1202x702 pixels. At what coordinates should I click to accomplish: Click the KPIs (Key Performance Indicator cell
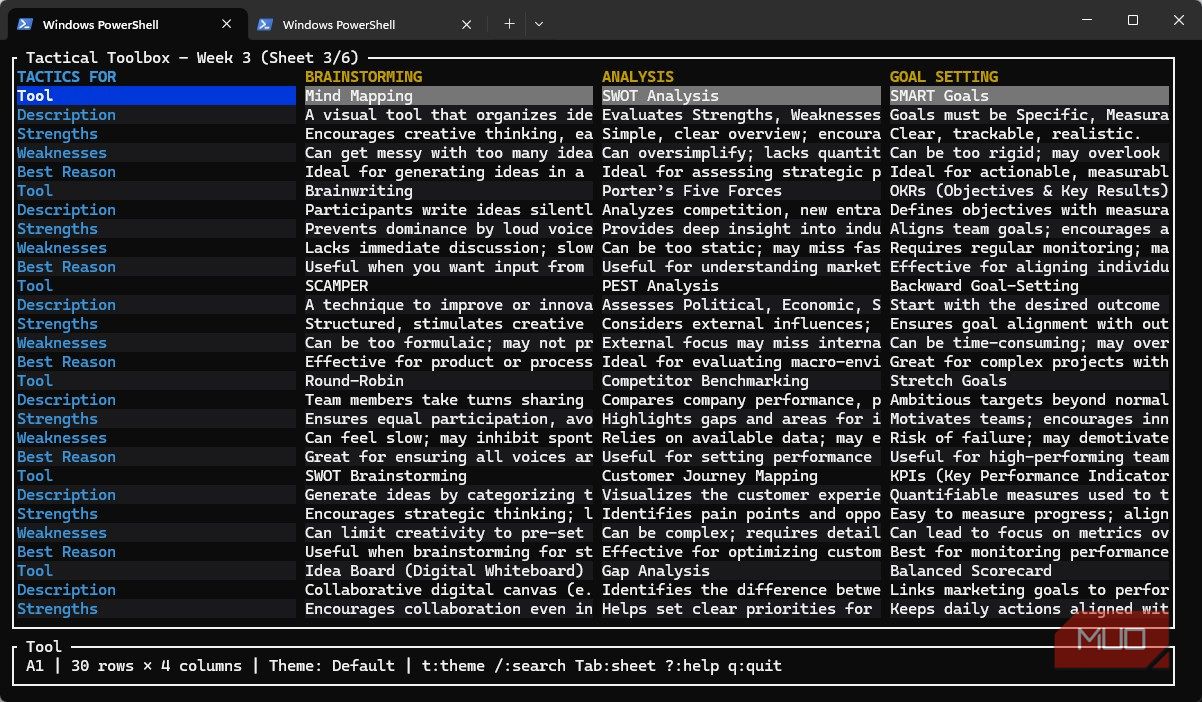pos(1029,476)
